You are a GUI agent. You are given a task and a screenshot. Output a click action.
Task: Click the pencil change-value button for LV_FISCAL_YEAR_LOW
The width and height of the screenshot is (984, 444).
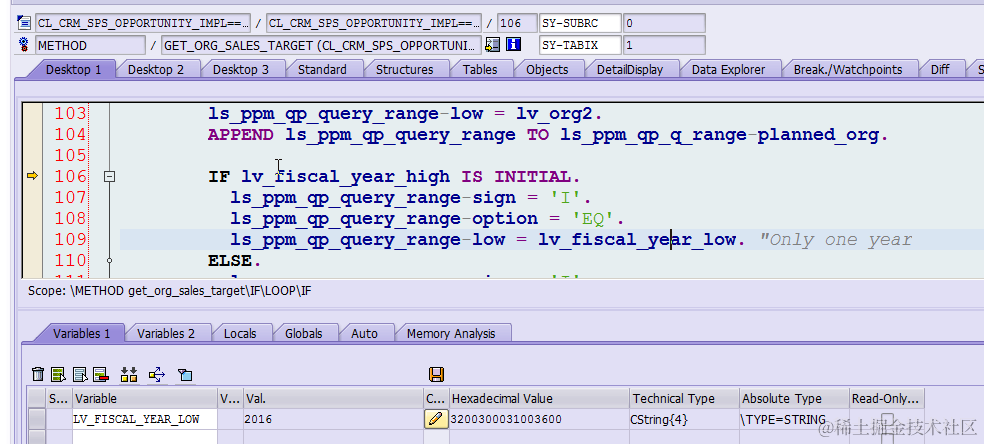tap(436, 419)
